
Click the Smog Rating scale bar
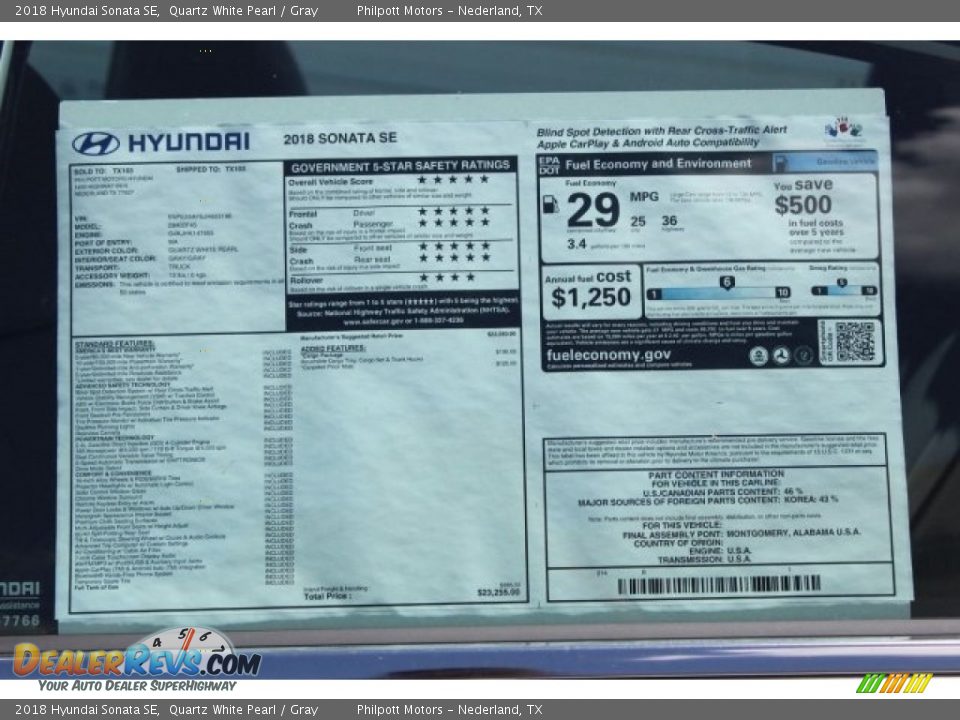coord(843,290)
